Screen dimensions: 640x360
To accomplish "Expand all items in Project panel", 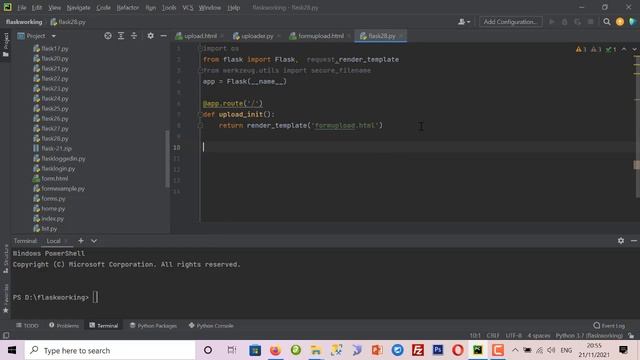I will click(x=121, y=36).
